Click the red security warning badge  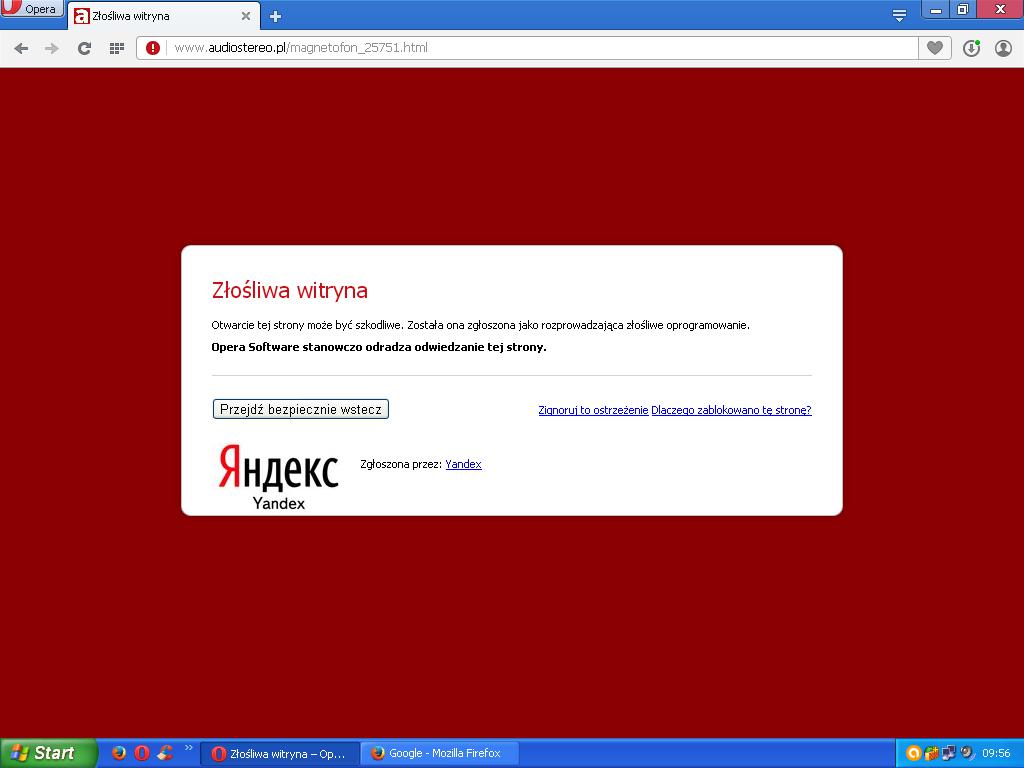tap(153, 48)
